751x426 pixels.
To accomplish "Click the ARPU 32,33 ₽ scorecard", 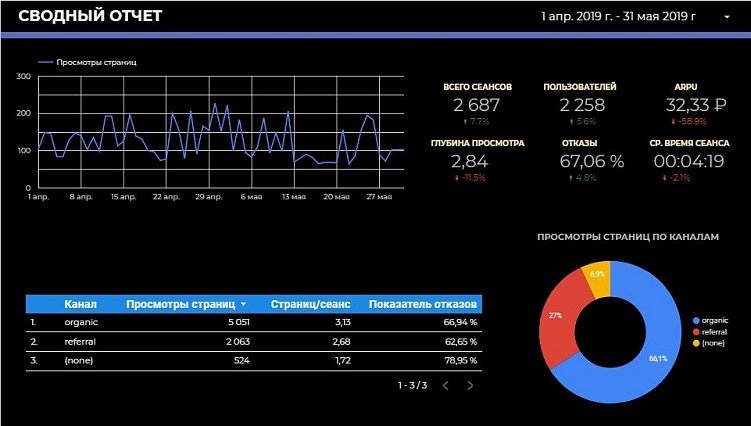I will [695, 105].
